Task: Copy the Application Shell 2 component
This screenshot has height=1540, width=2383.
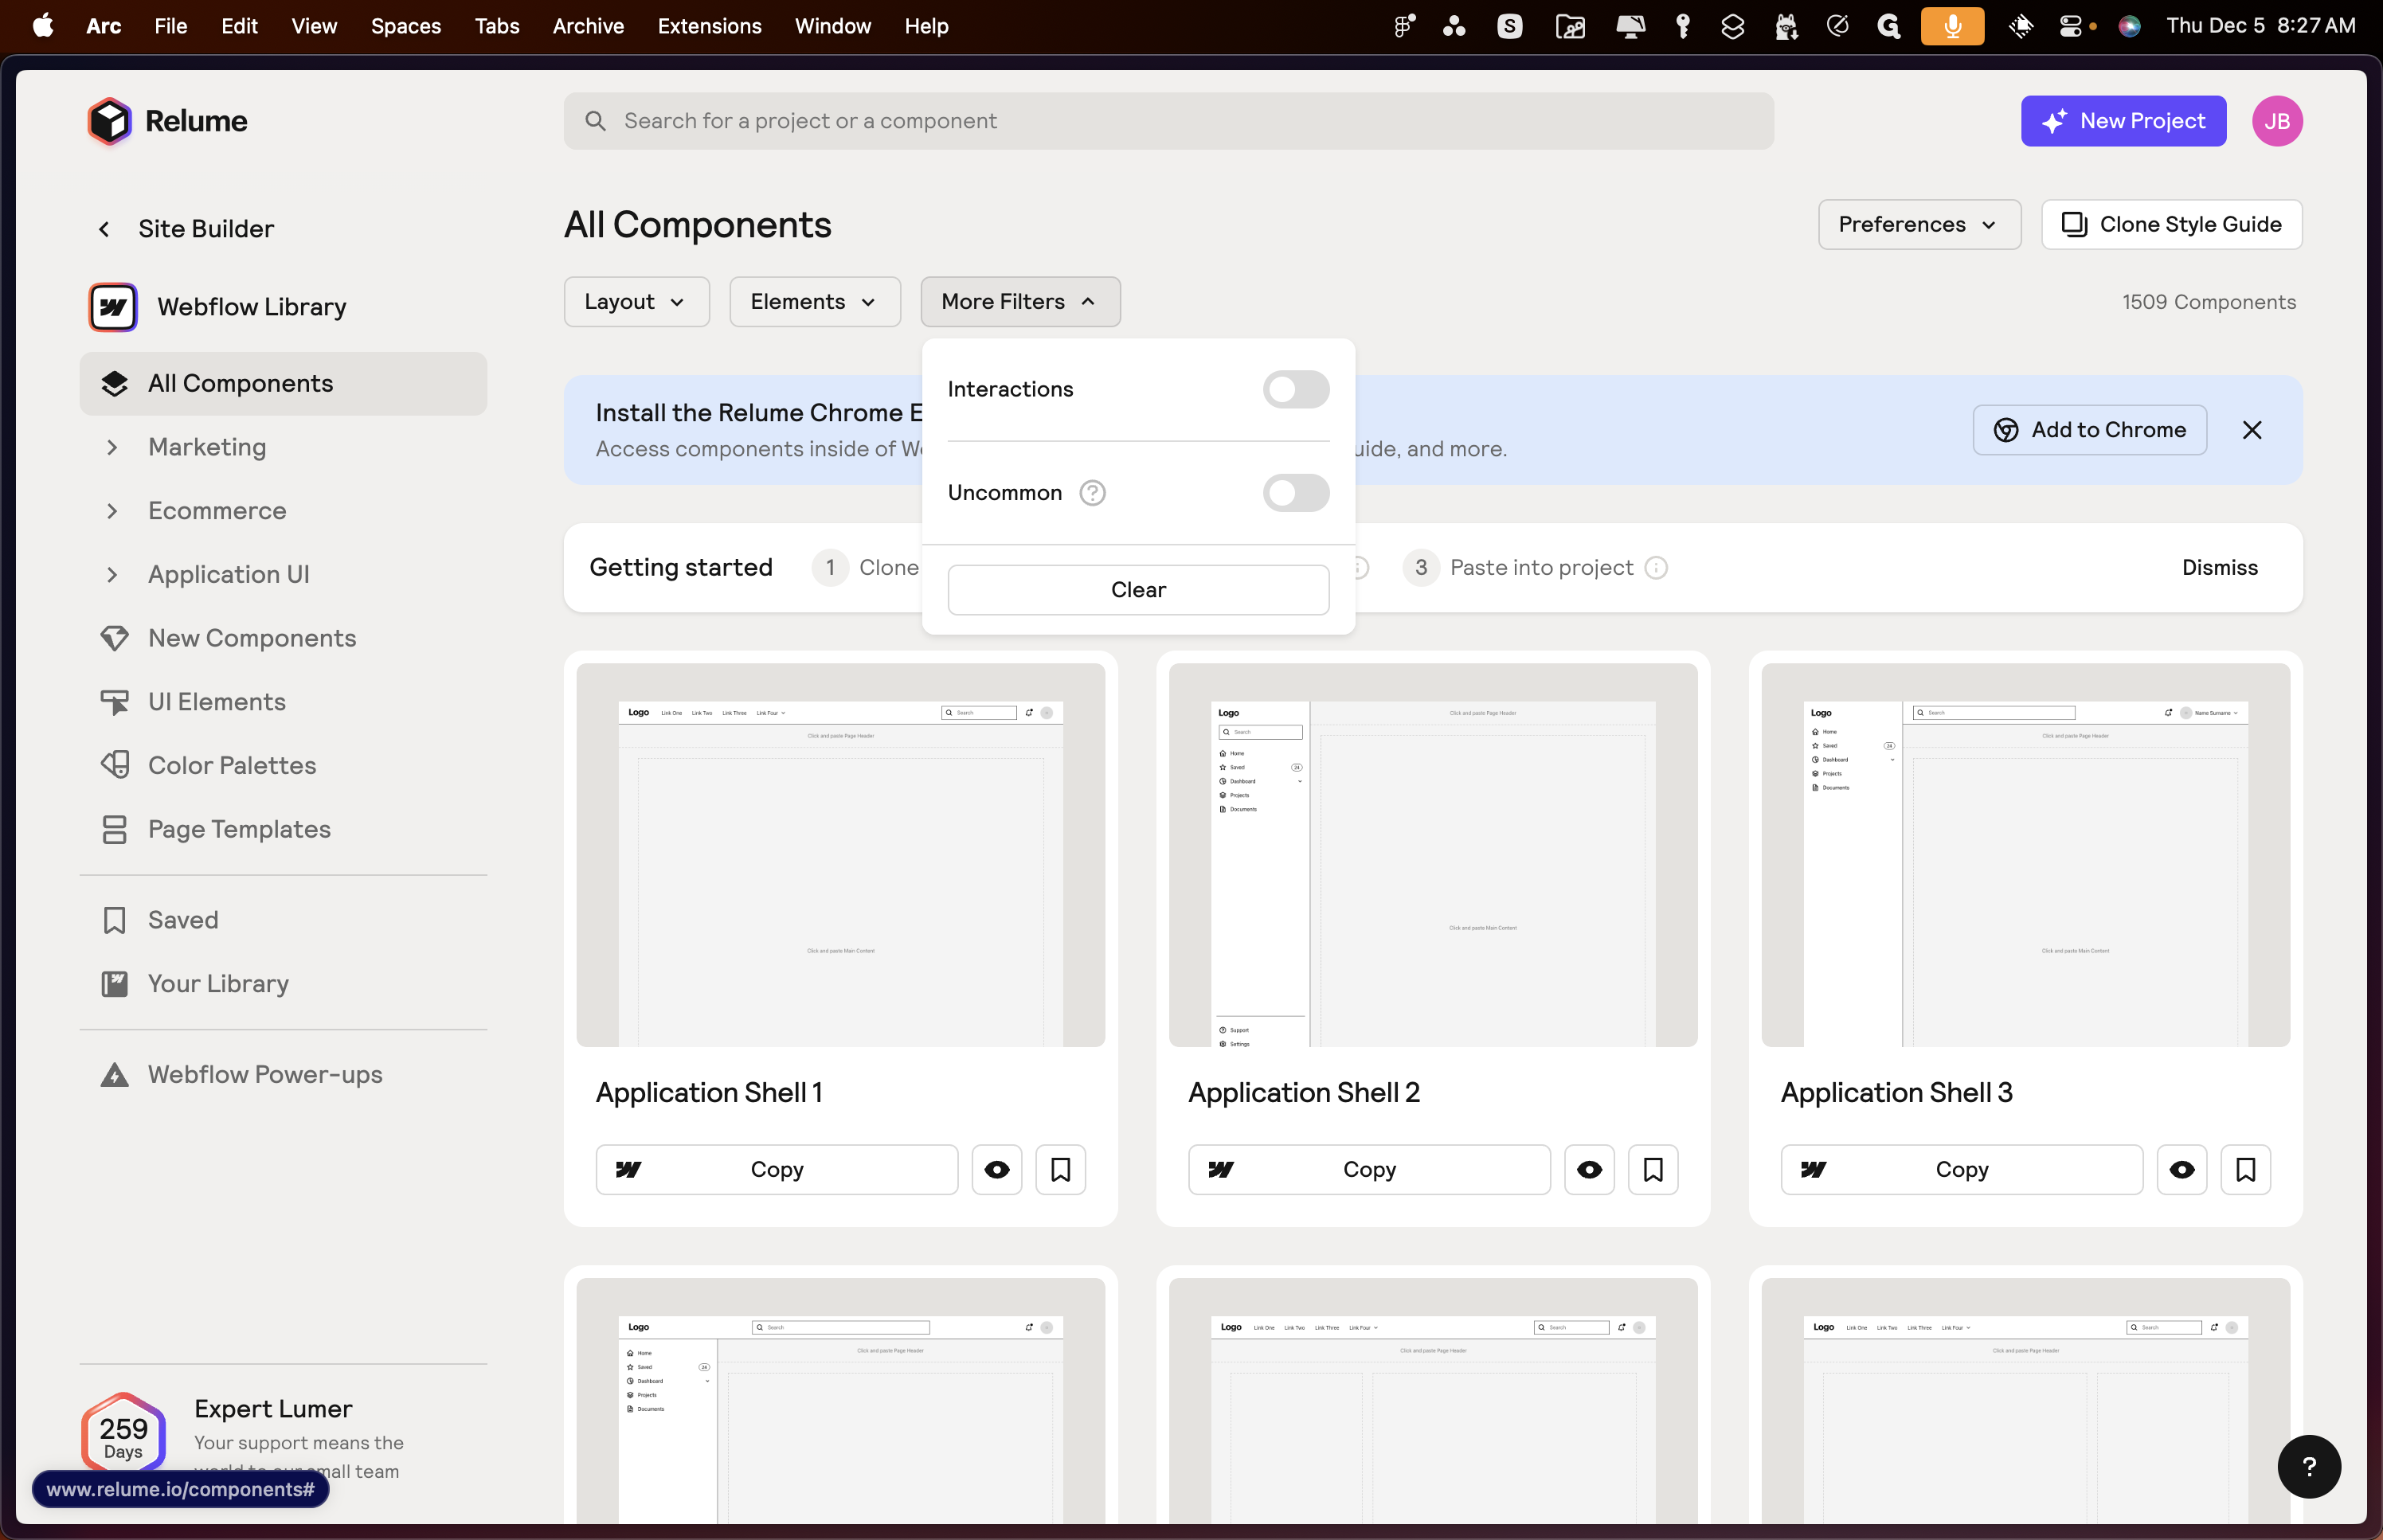Action: click(1369, 1170)
